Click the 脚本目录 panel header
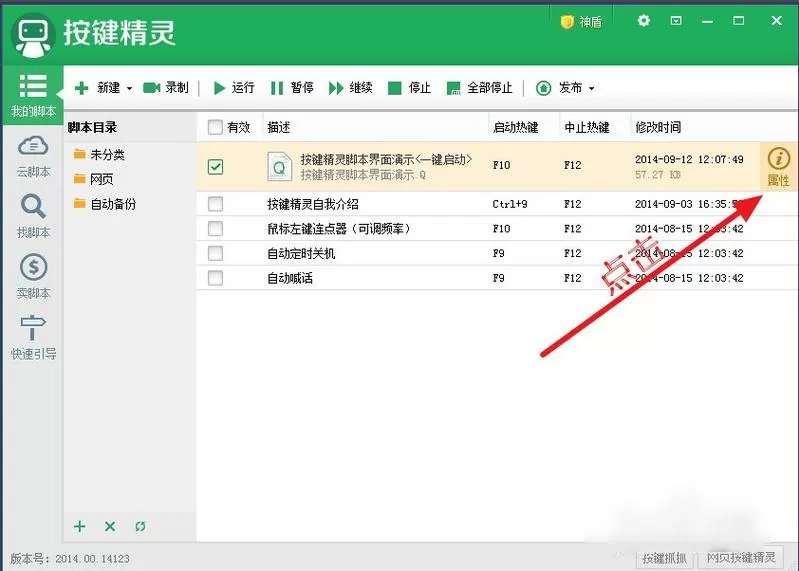The height and width of the screenshot is (571, 799). pos(92,127)
